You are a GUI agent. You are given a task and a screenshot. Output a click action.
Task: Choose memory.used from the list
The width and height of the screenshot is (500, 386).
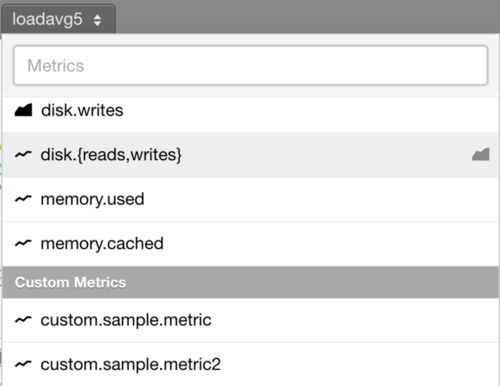click(92, 199)
